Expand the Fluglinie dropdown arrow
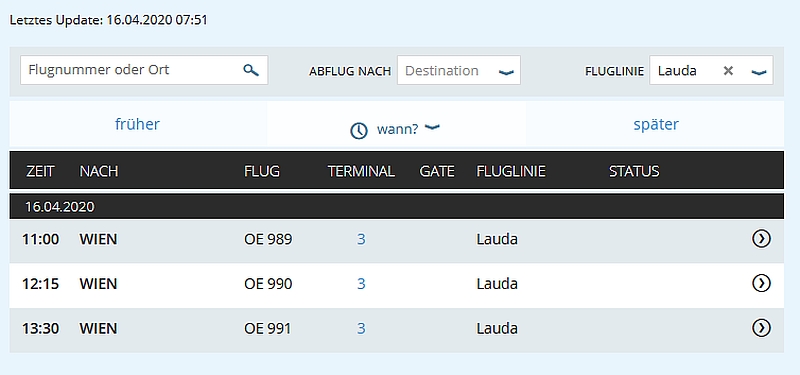This screenshot has height=375, width=800. point(759,72)
